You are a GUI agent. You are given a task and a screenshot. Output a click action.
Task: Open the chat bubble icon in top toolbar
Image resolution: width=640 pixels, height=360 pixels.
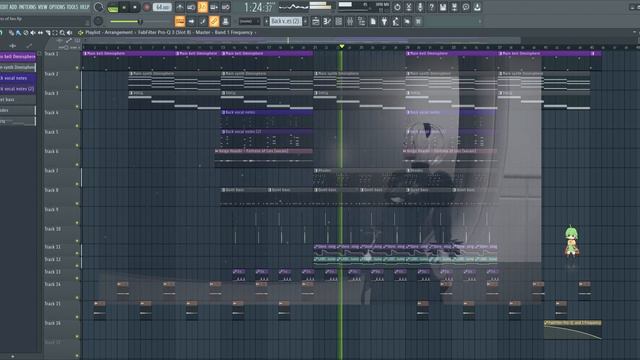pos(466,7)
